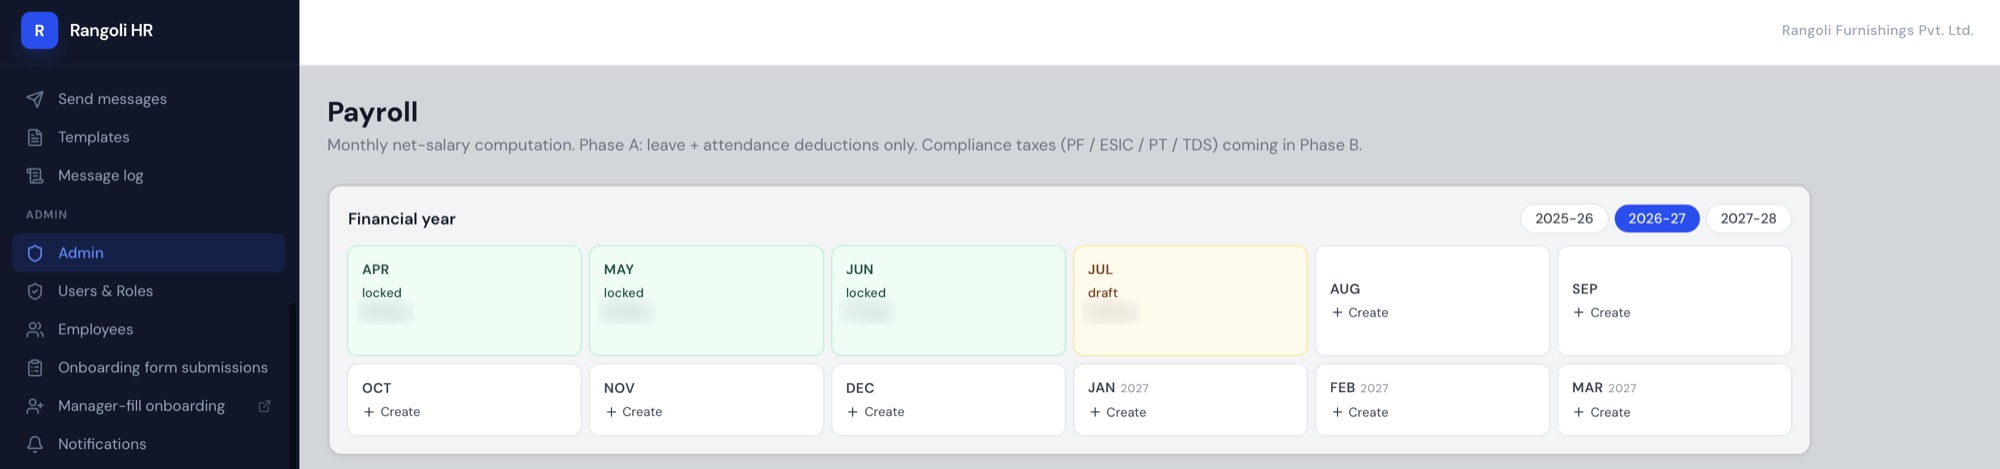Select the Admin shield icon
The height and width of the screenshot is (469, 2000).
(35, 253)
